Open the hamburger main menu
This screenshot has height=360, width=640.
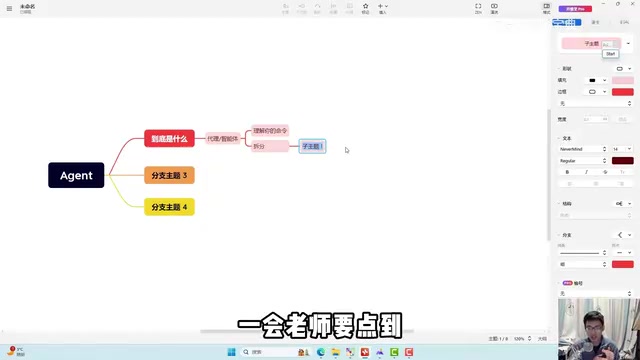coord(9,8)
